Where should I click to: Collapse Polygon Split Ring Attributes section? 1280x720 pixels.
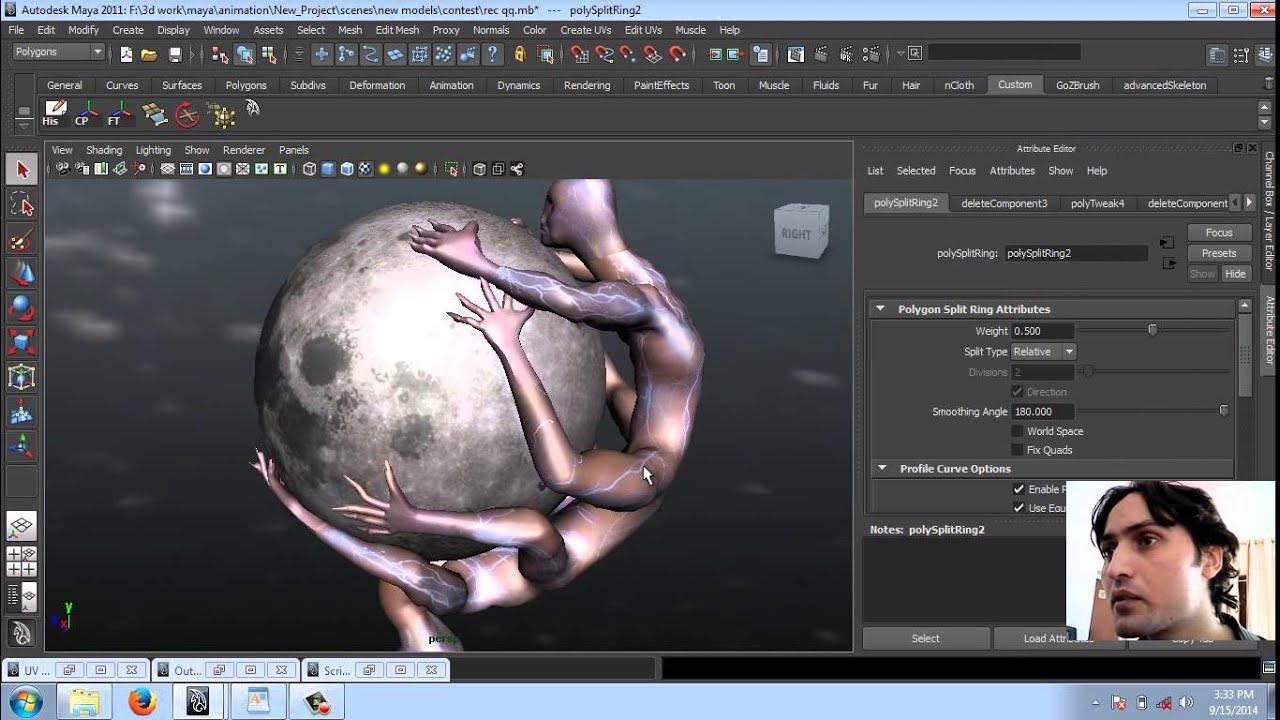click(x=880, y=309)
